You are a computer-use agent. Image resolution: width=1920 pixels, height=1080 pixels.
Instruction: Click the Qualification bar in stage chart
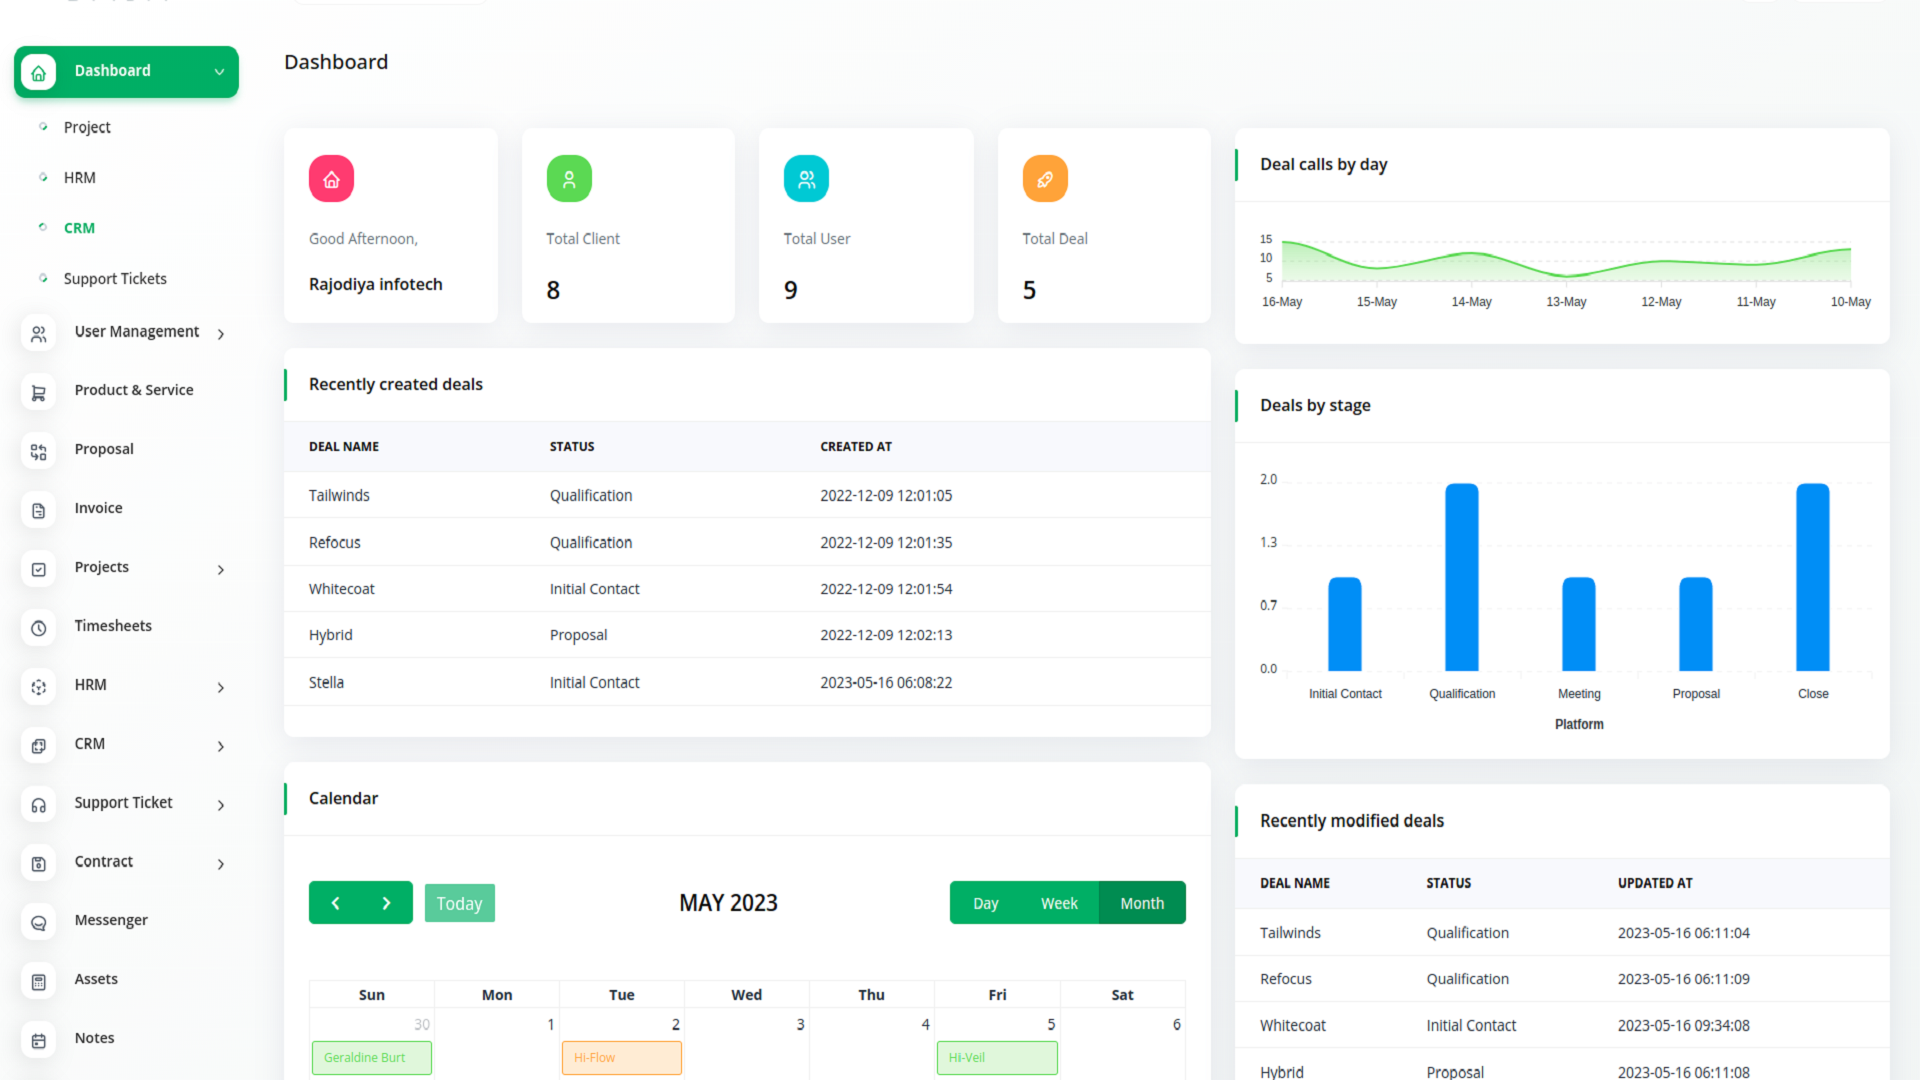point(1461,577)
